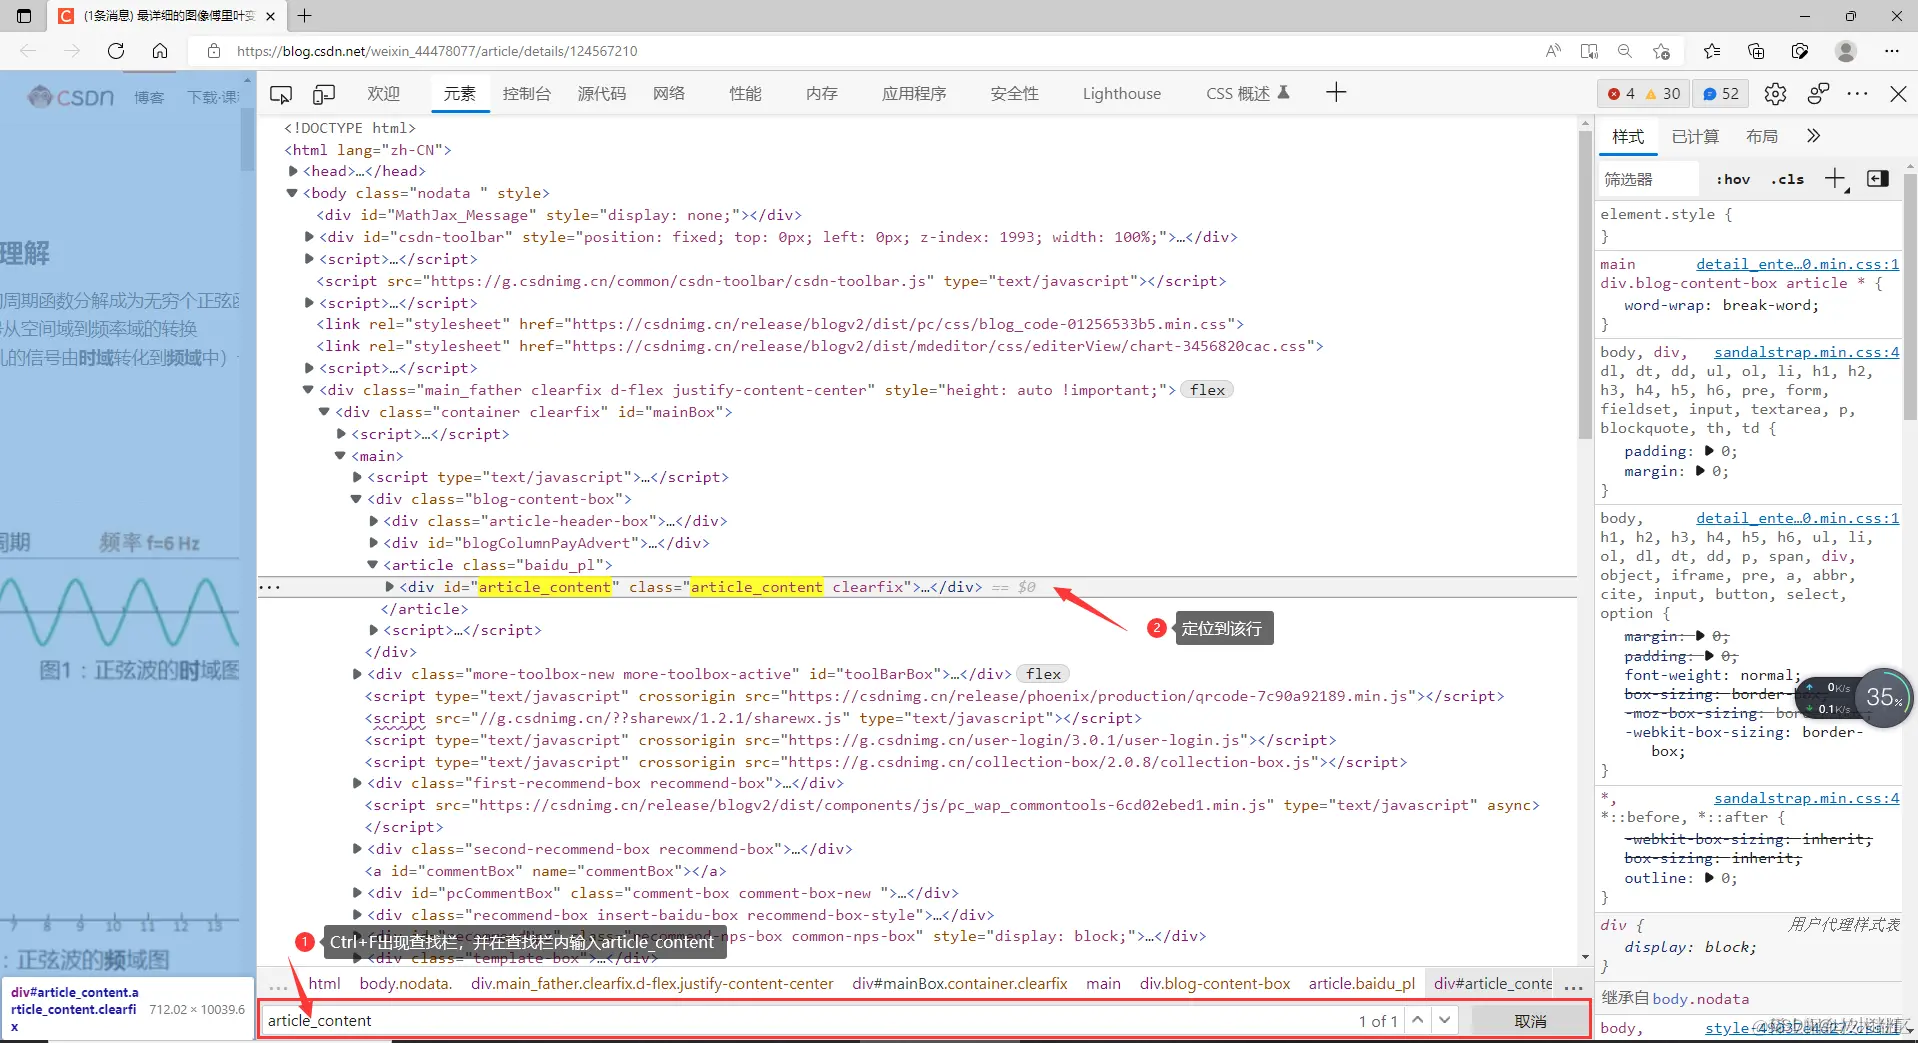
Task: Close the CSDN browser tab
Action: (270, 16)
